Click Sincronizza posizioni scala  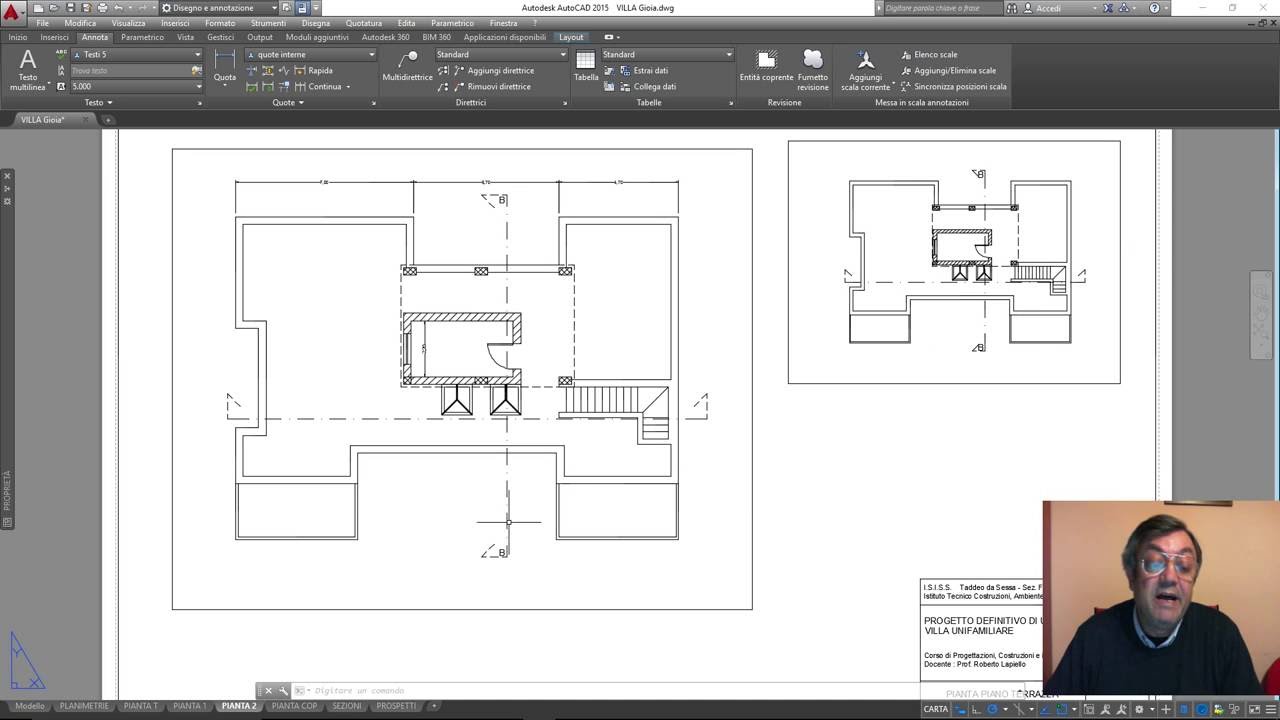pyautogui.click(x=953, y=86)
